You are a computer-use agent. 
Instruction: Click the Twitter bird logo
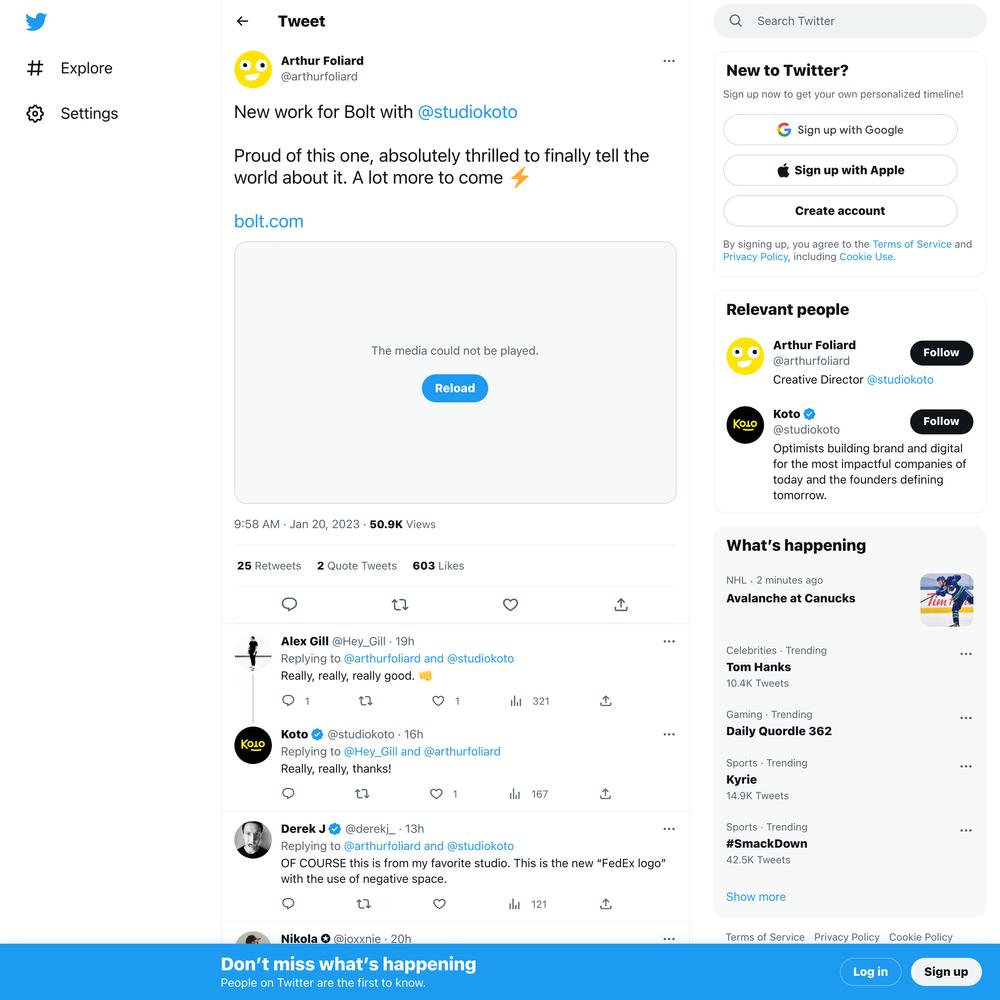[36, 22]
